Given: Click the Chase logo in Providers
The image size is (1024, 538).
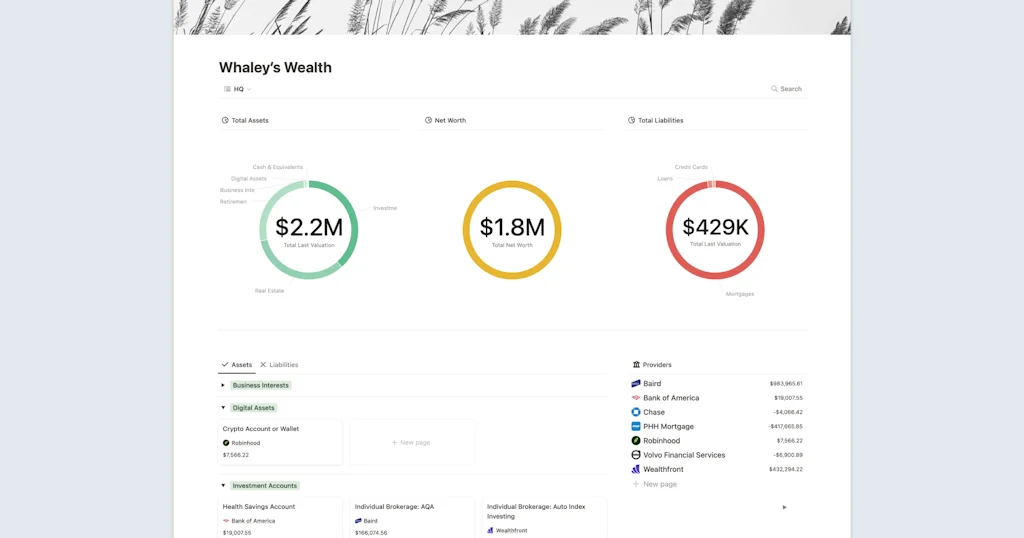Looking at the screenshot, I should tap(636, 412).
